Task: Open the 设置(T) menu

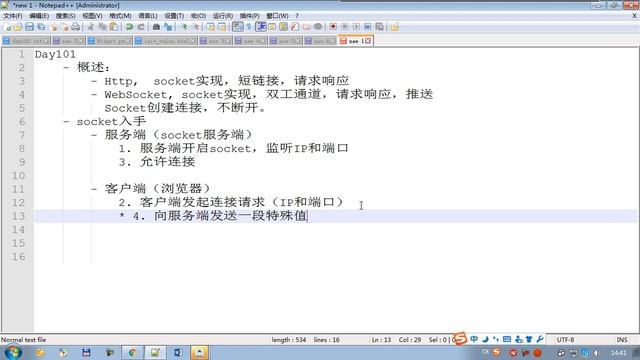Action: (x=174, y=16)
